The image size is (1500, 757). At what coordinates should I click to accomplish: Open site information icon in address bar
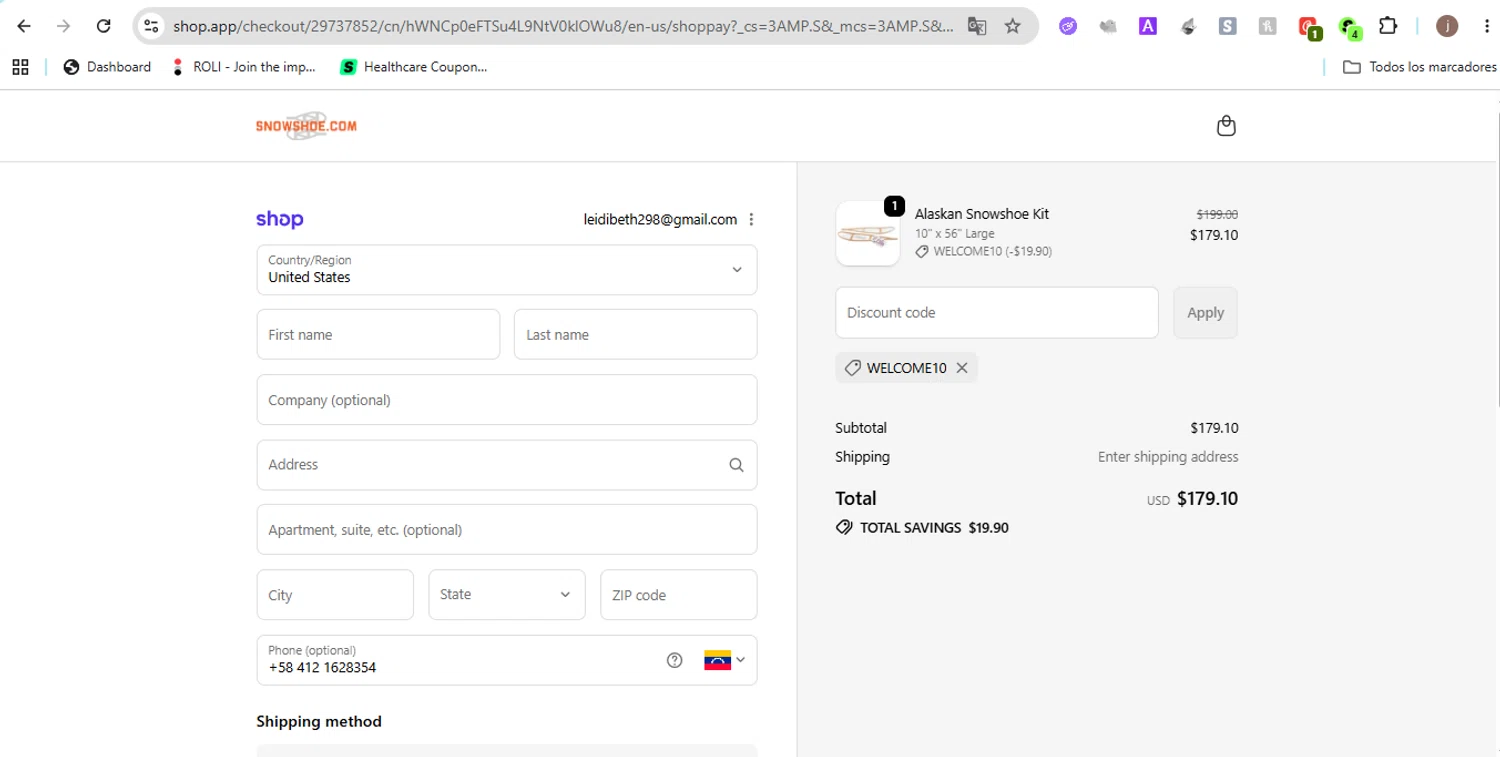tap(151, 26)
